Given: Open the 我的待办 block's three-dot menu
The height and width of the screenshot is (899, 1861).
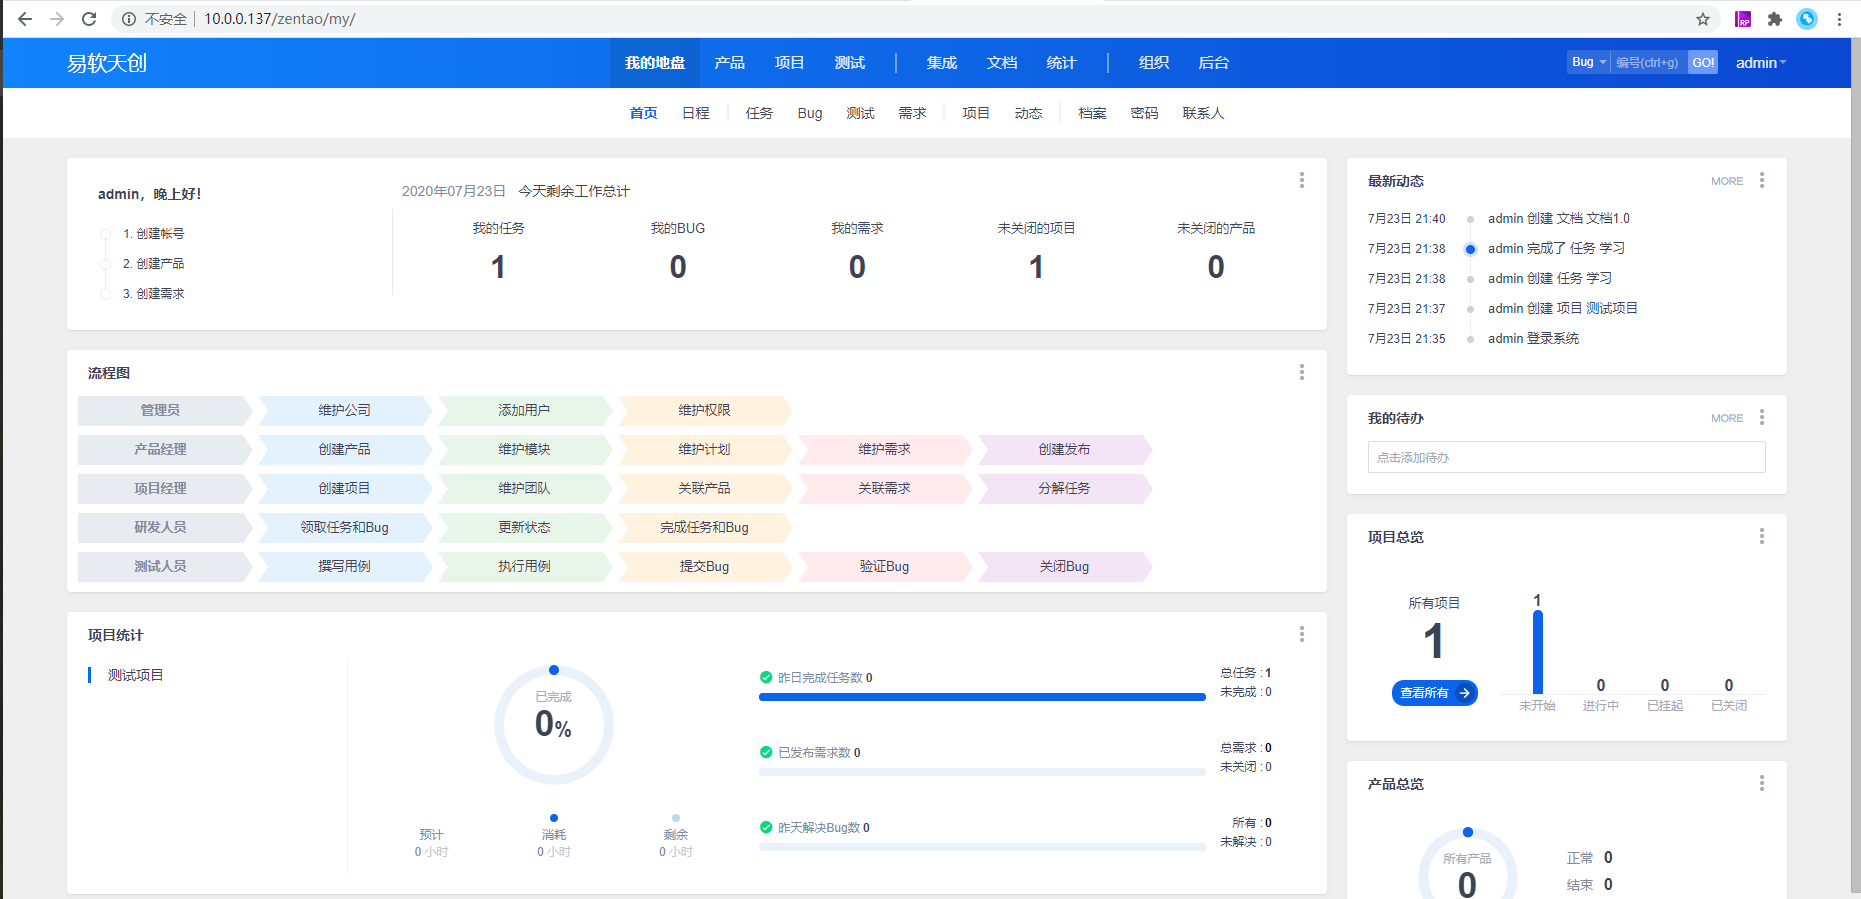Looking at the screenshot, I should point(1761,417).
